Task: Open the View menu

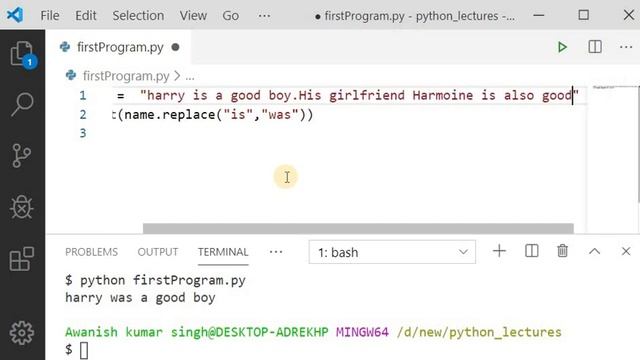Action: point(193,16)
